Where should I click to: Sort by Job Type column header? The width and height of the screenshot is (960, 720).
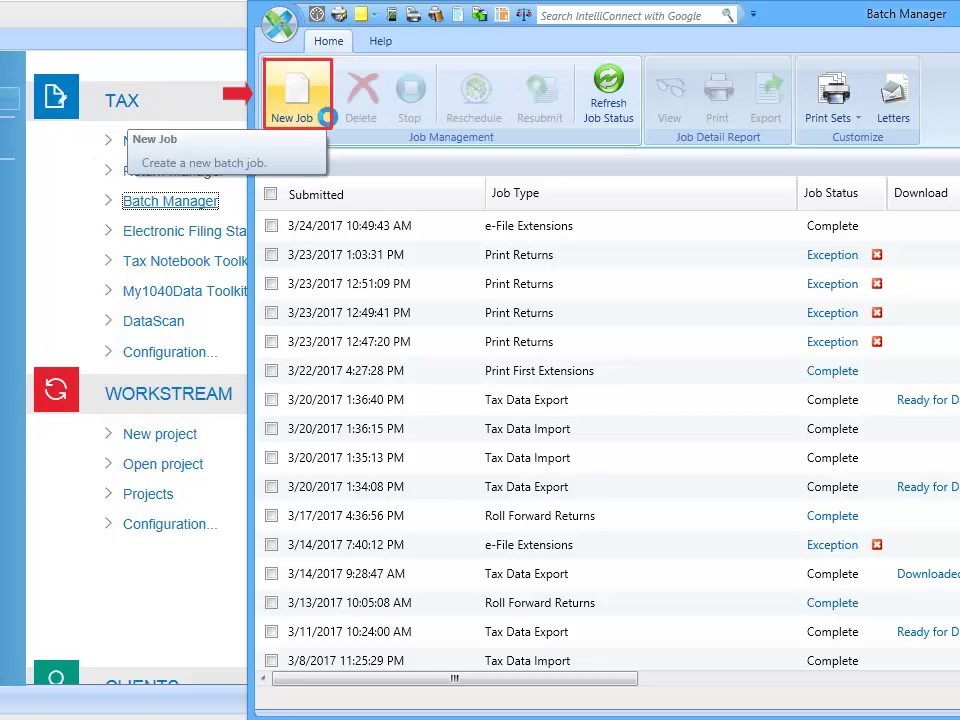515,193
